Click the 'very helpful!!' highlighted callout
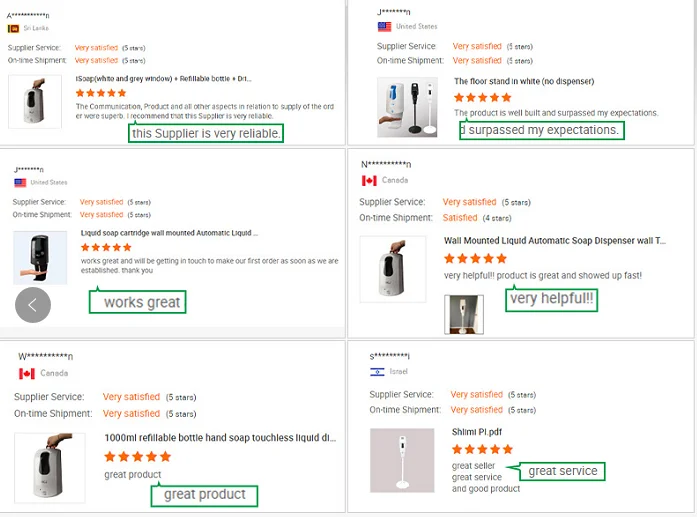 tap(551, 298)
